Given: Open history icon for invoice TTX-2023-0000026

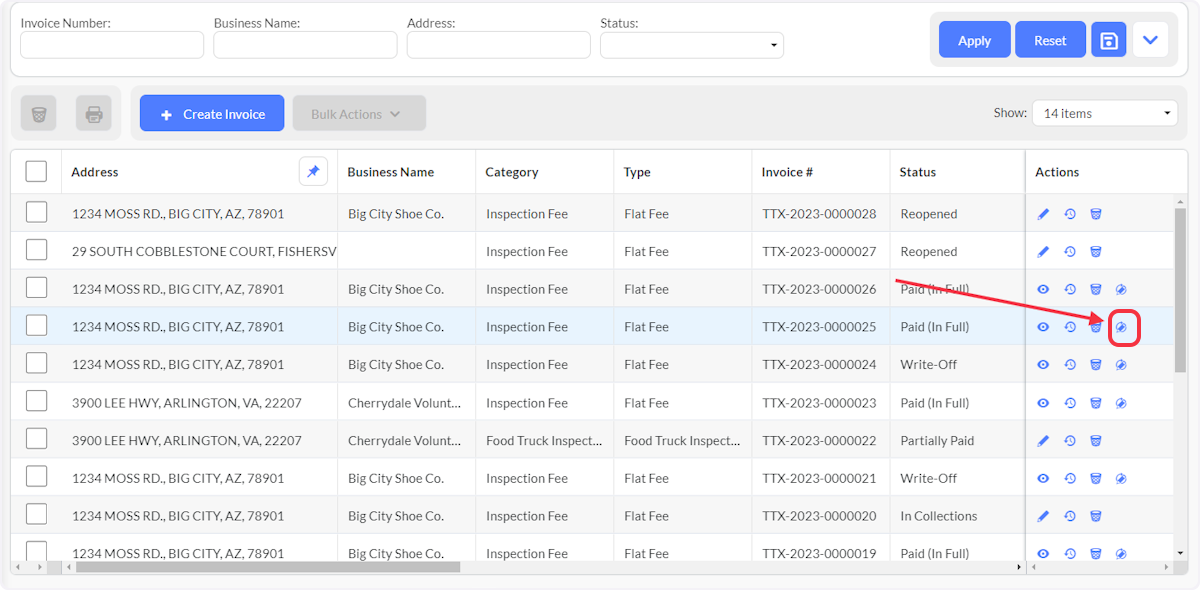Looking at the screenshot, I should tap(1069, 289).
